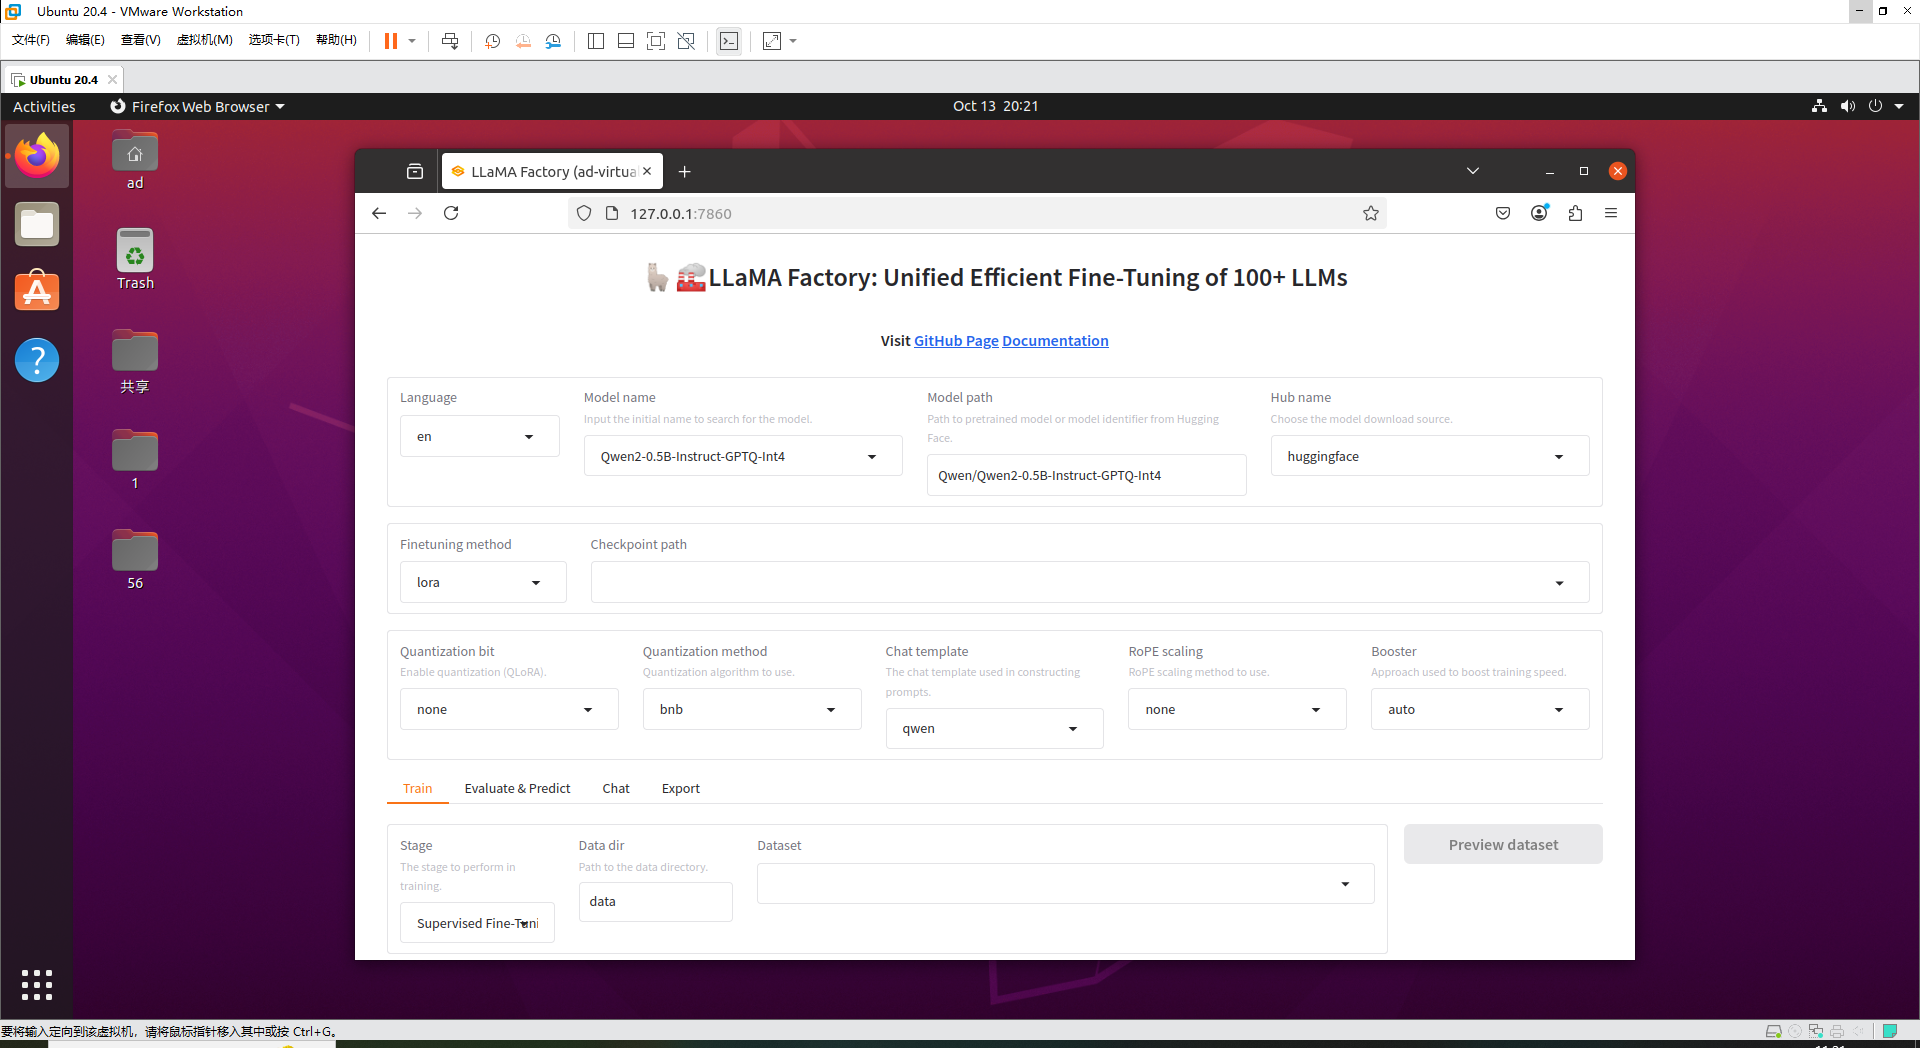
Task: Open the Quantization bit dropdown
Action: point(509,709)
